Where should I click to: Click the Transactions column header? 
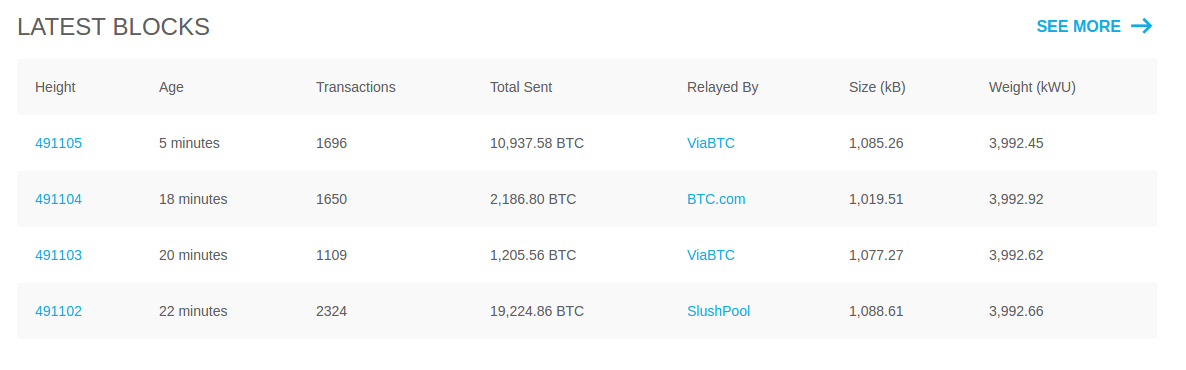click(x=355, y=87)
